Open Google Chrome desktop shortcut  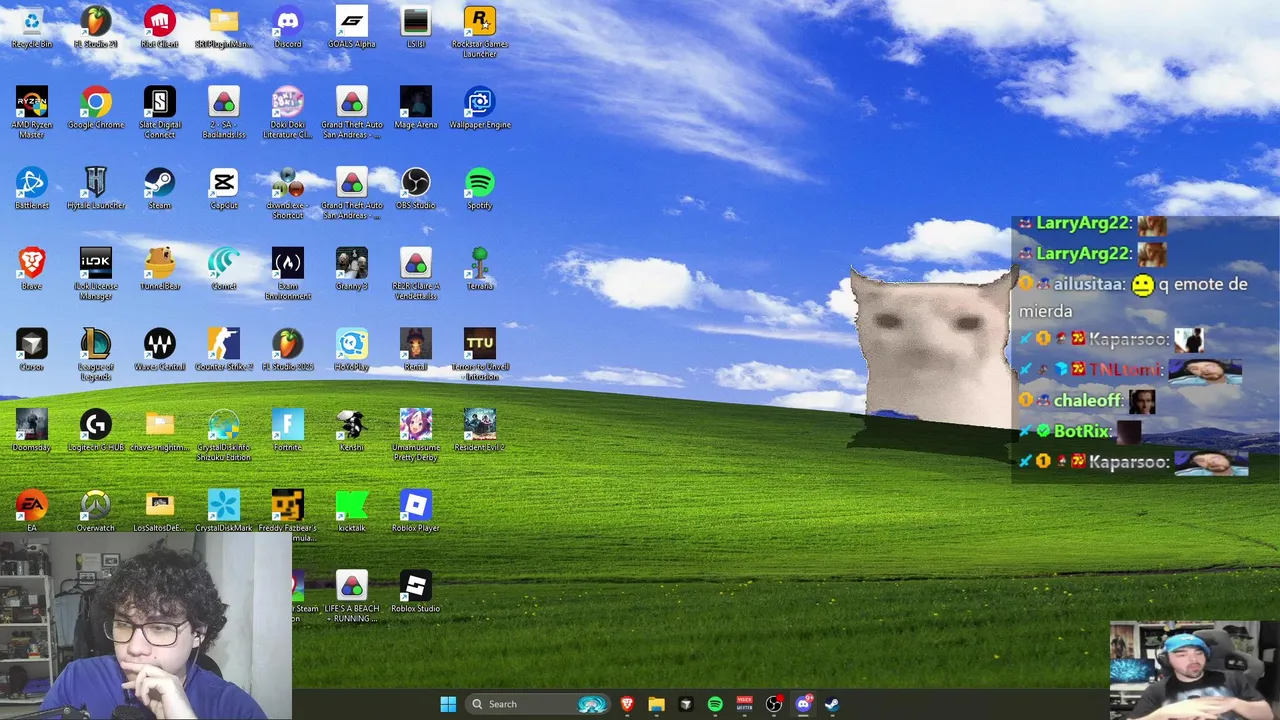coord(96,108)
